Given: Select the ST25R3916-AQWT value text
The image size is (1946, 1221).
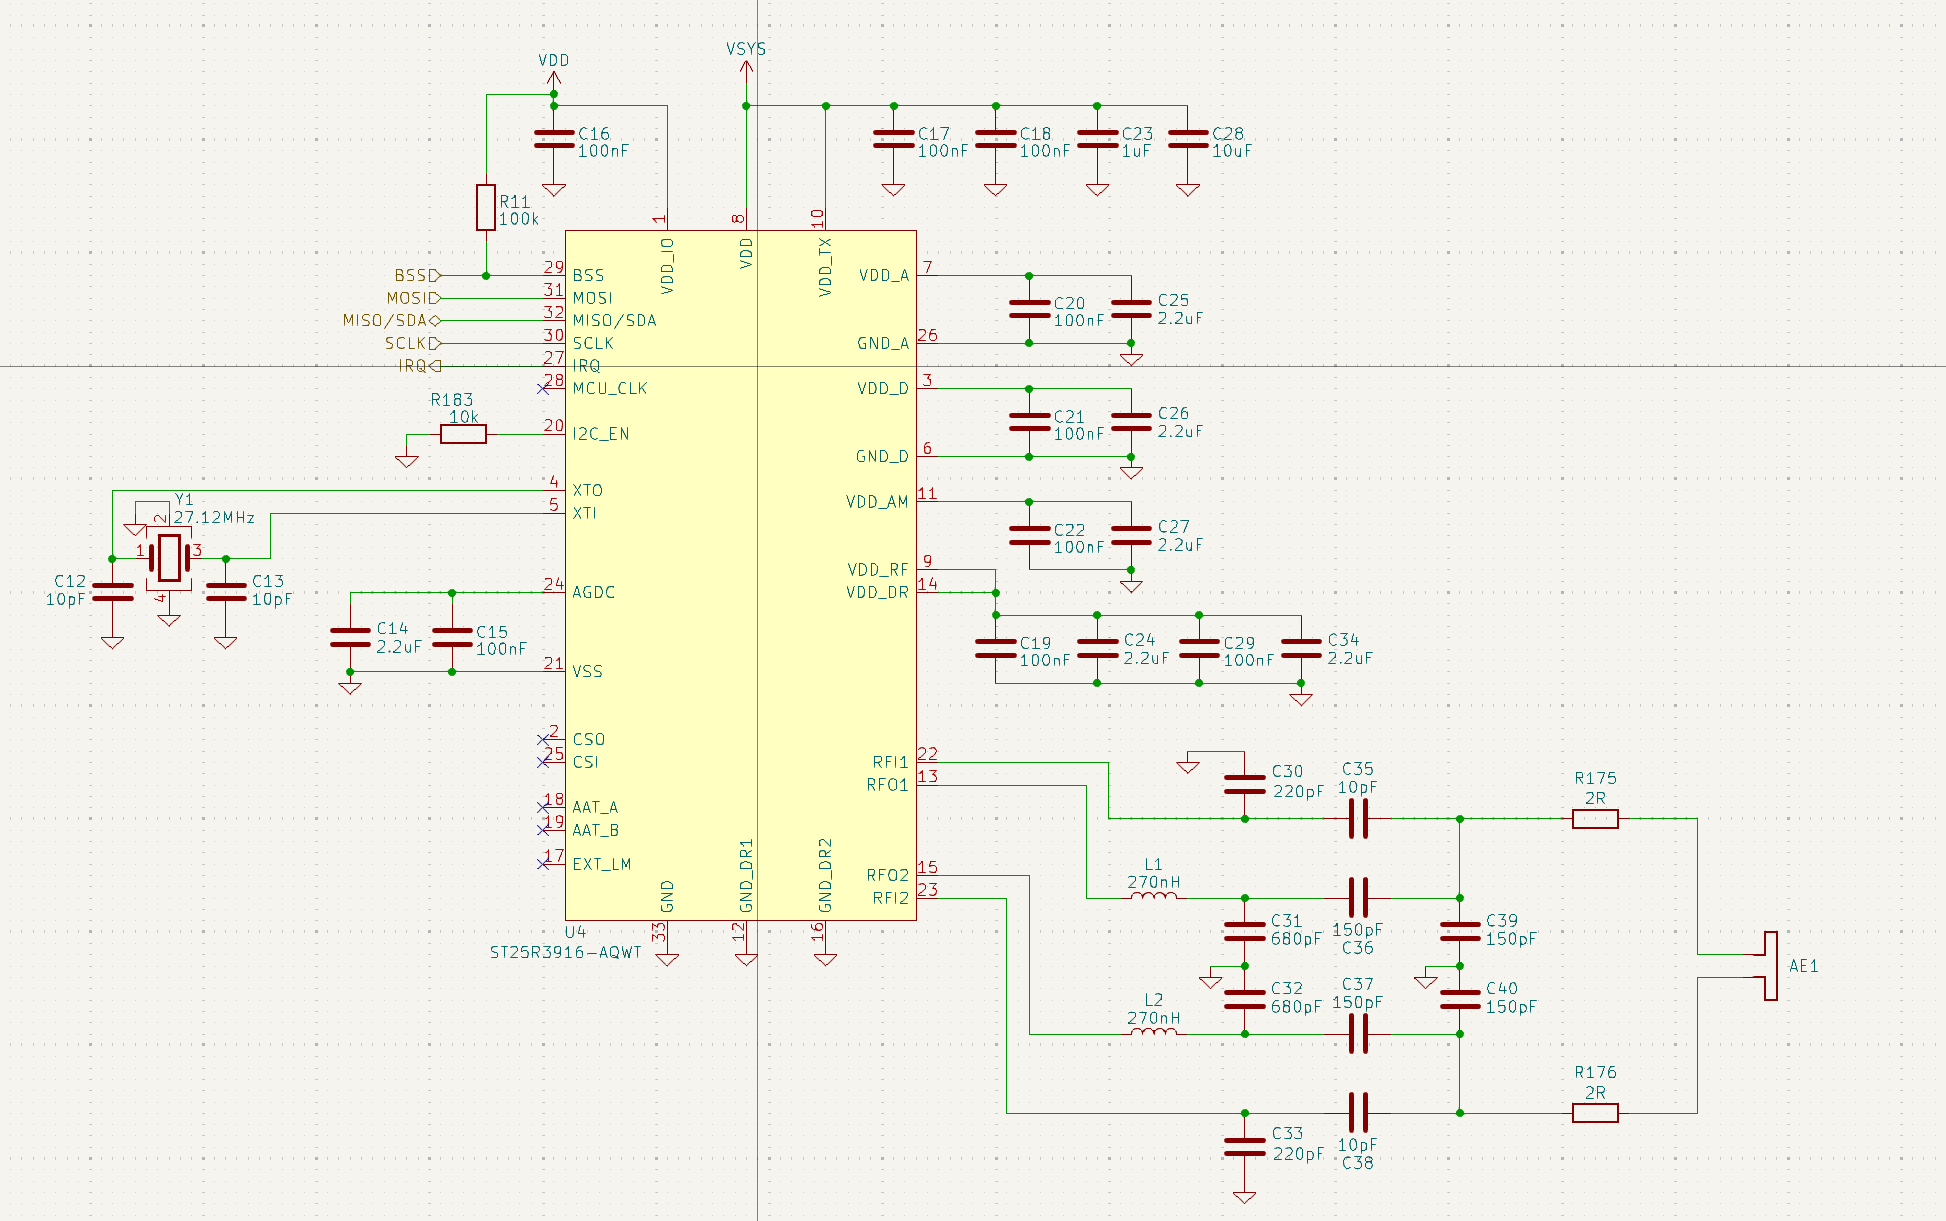Looking at the screenshot, I should point(565,952).
